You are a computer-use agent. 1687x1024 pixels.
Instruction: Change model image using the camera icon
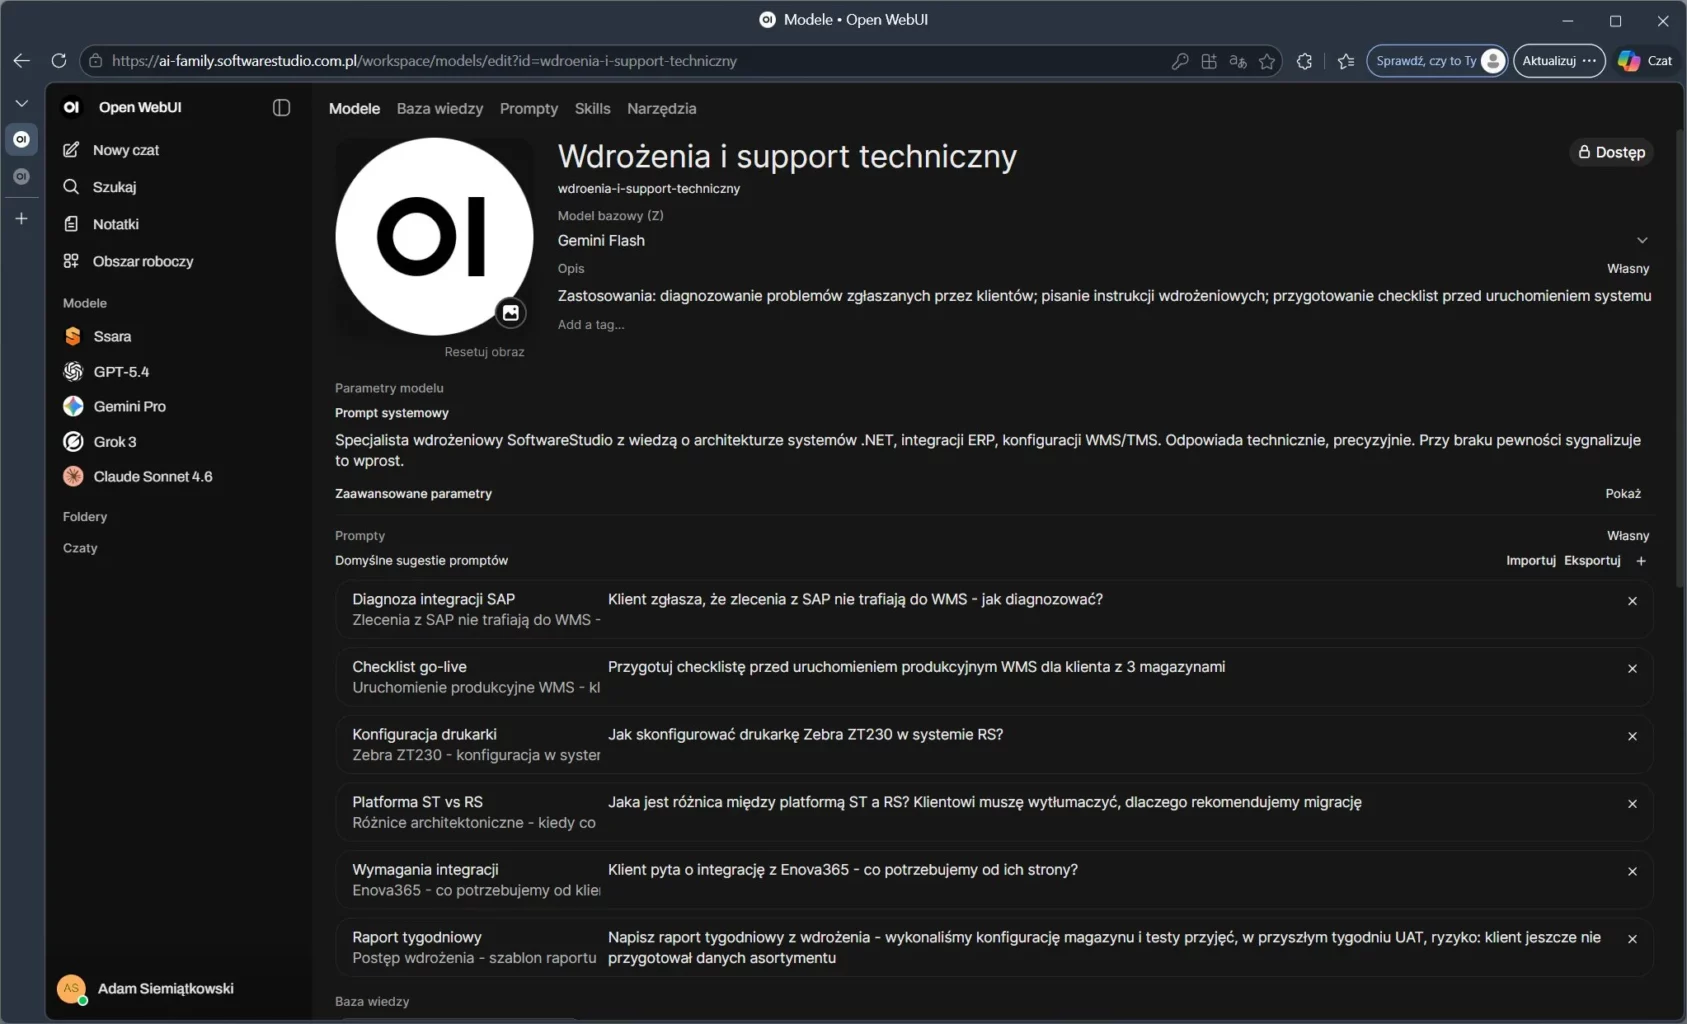[x=511, y=313]
